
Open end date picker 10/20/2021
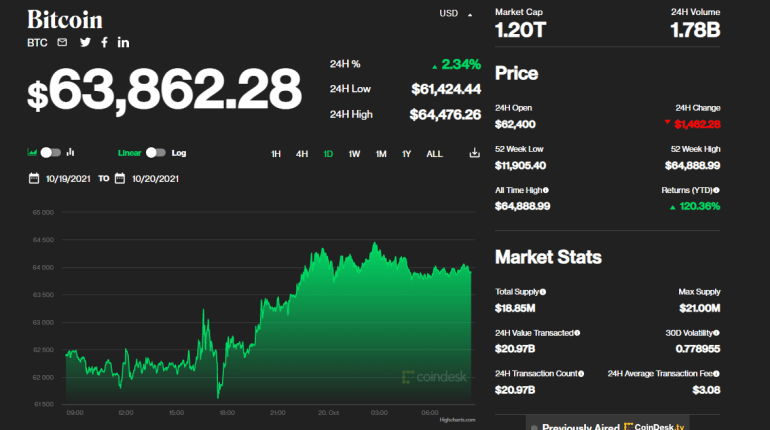[148, 179]
